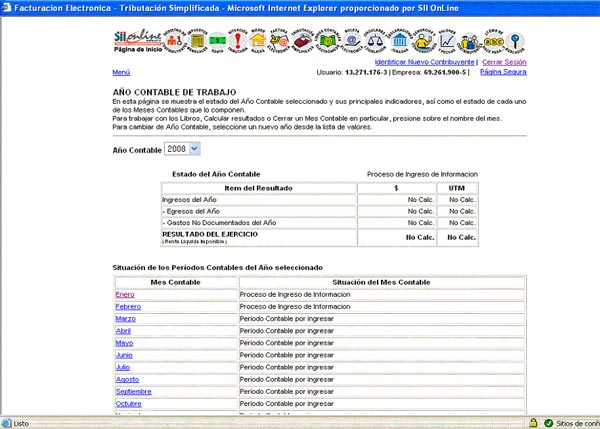Click the green check trusted sites icon
This screenshot has height=429, width=600.
[549, 423]
